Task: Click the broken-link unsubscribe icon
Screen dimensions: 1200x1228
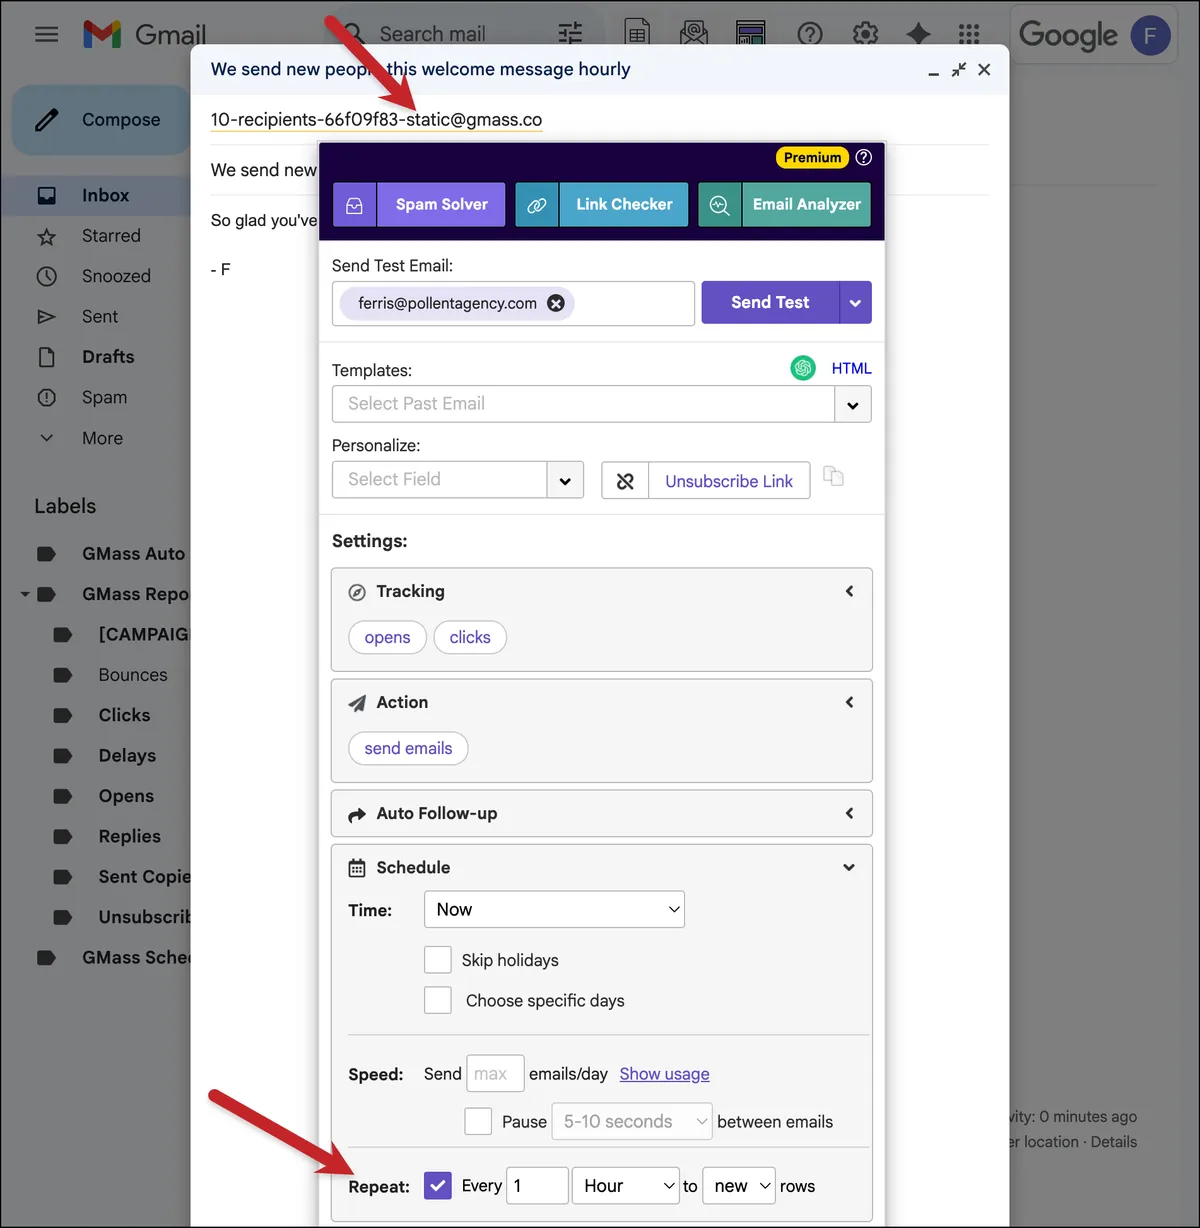Action: tap(625, 481)
